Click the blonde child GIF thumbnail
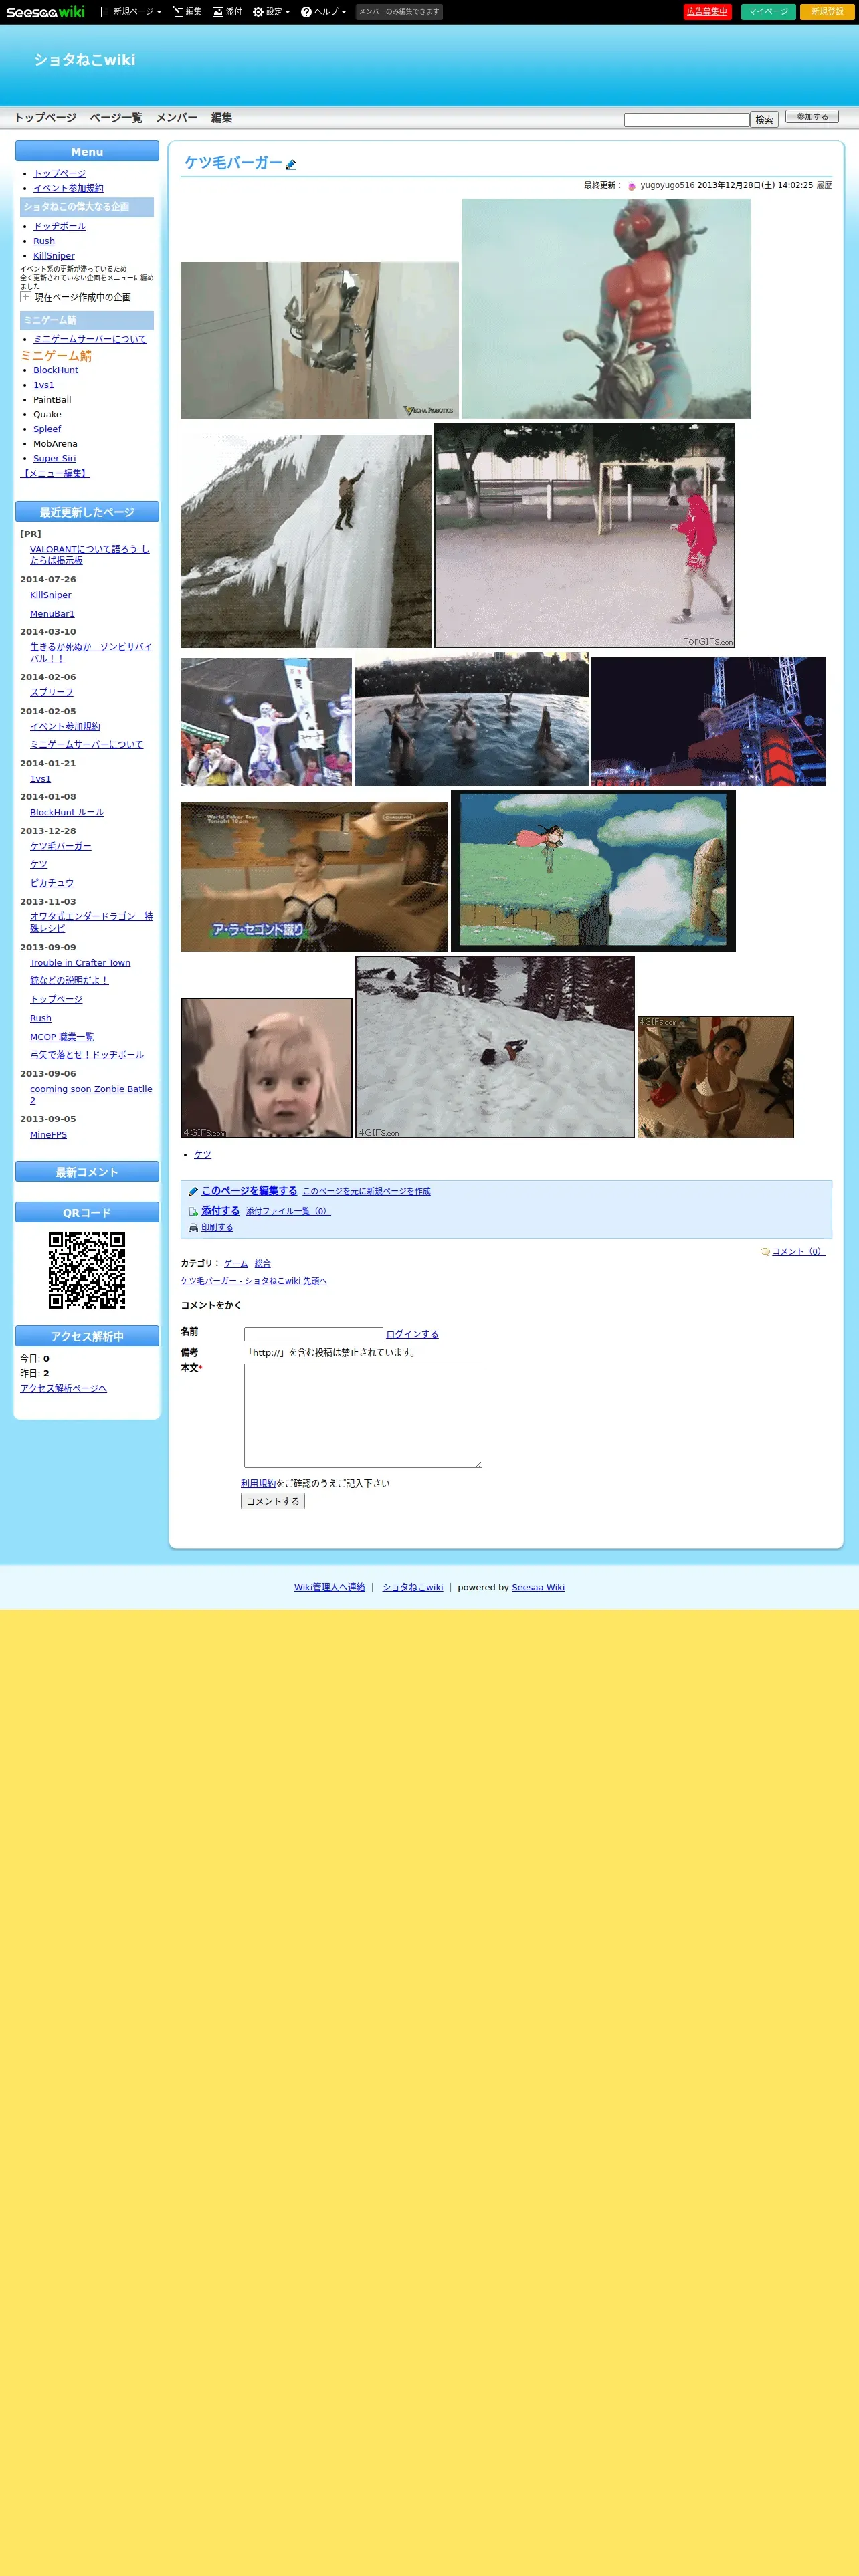The height and width of the screenshot is (2576, 859). pos(267,1068)
